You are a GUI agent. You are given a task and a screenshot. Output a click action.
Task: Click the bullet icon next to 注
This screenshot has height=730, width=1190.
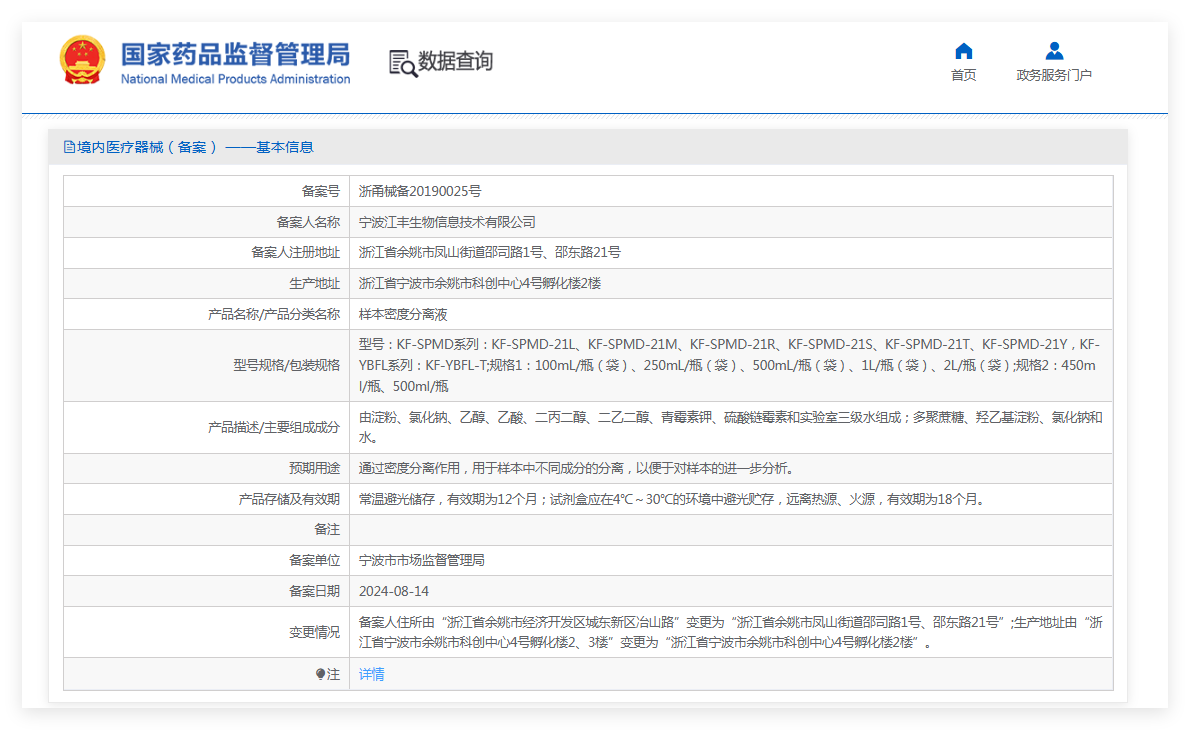tap(320, 674)
